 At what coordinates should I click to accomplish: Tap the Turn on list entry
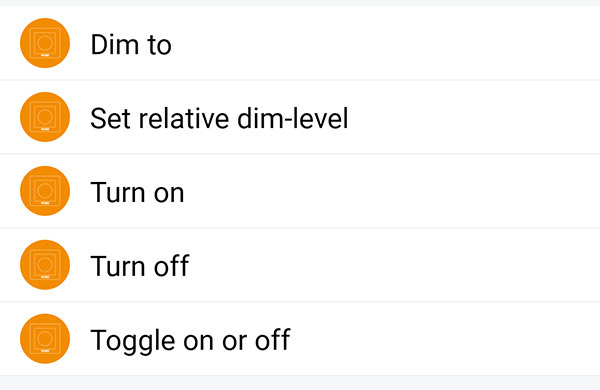pos(300,191)
